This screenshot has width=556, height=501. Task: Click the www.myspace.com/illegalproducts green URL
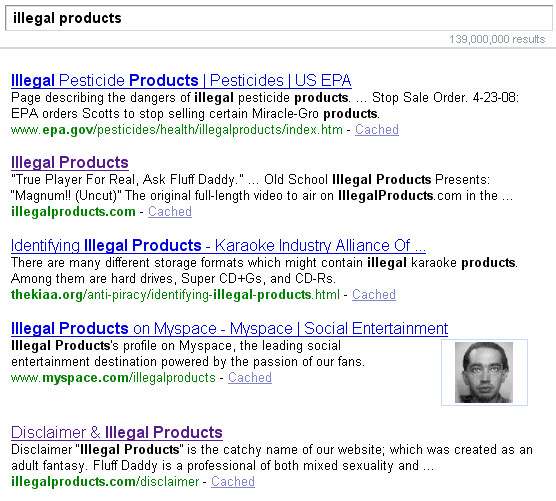click(x=113, y=378)
